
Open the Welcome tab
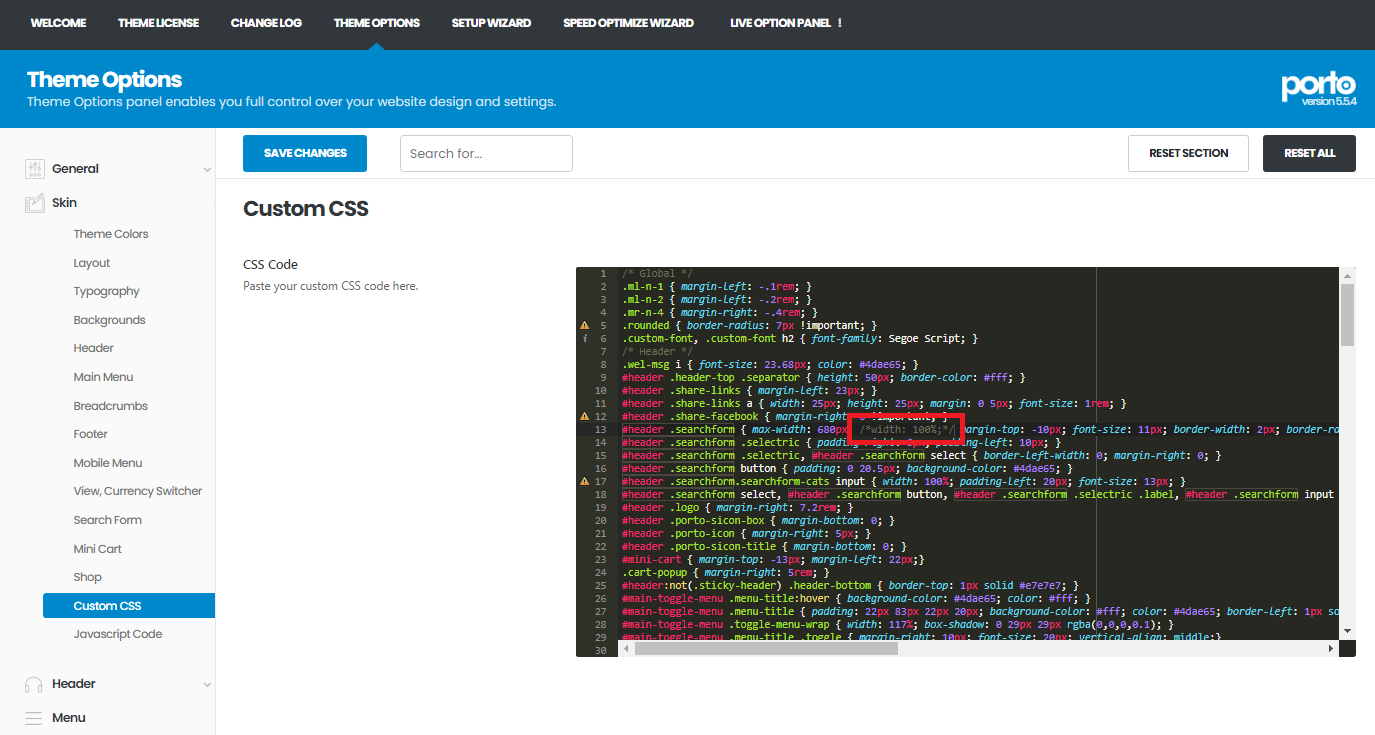coord(58,23)
